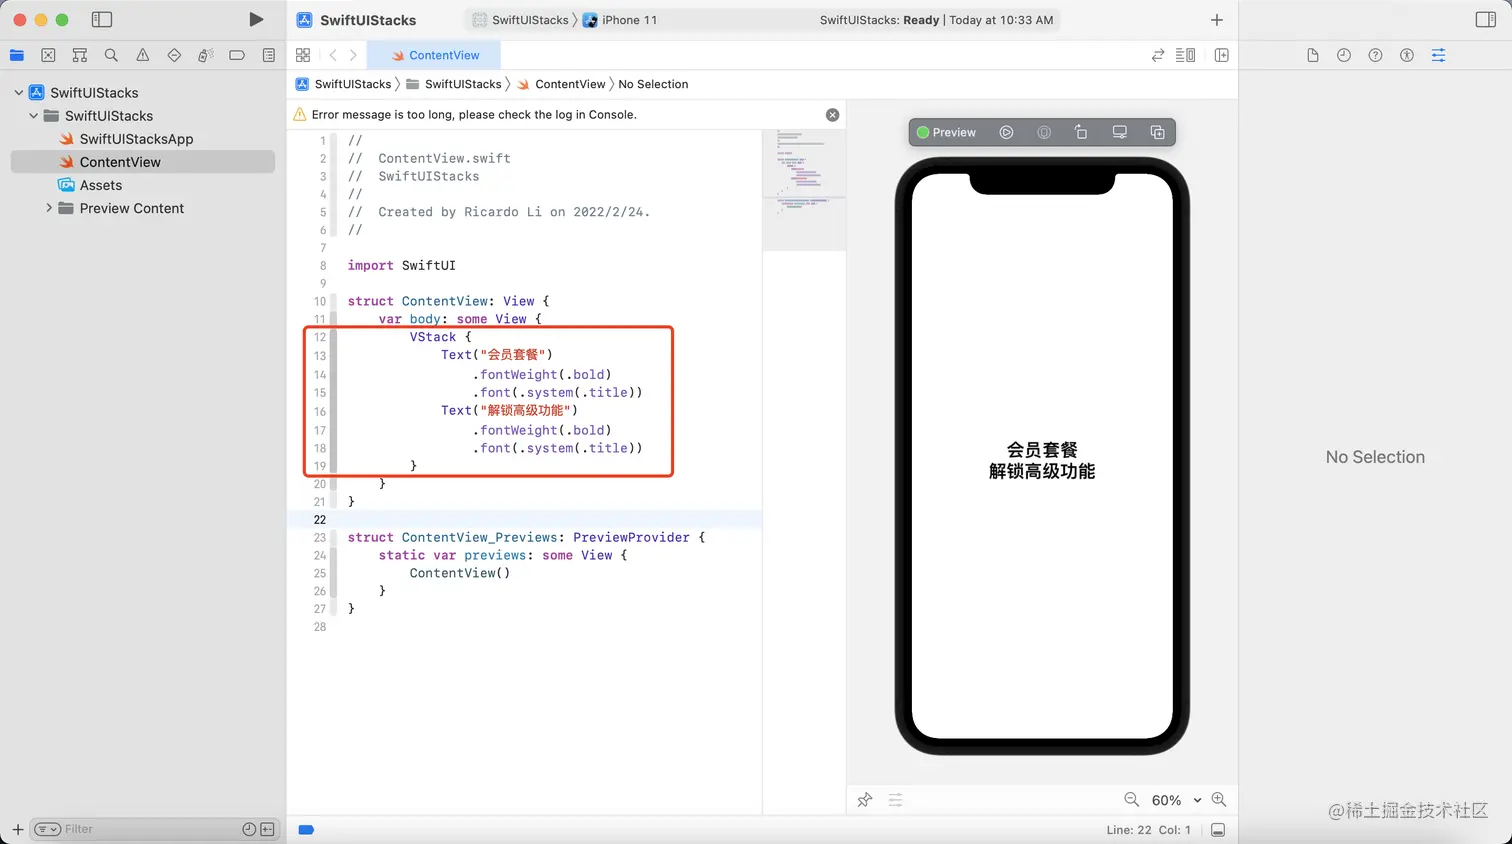Start Live Preview play icon
Screen dimensions: 1512x844
pos(1006,132)
